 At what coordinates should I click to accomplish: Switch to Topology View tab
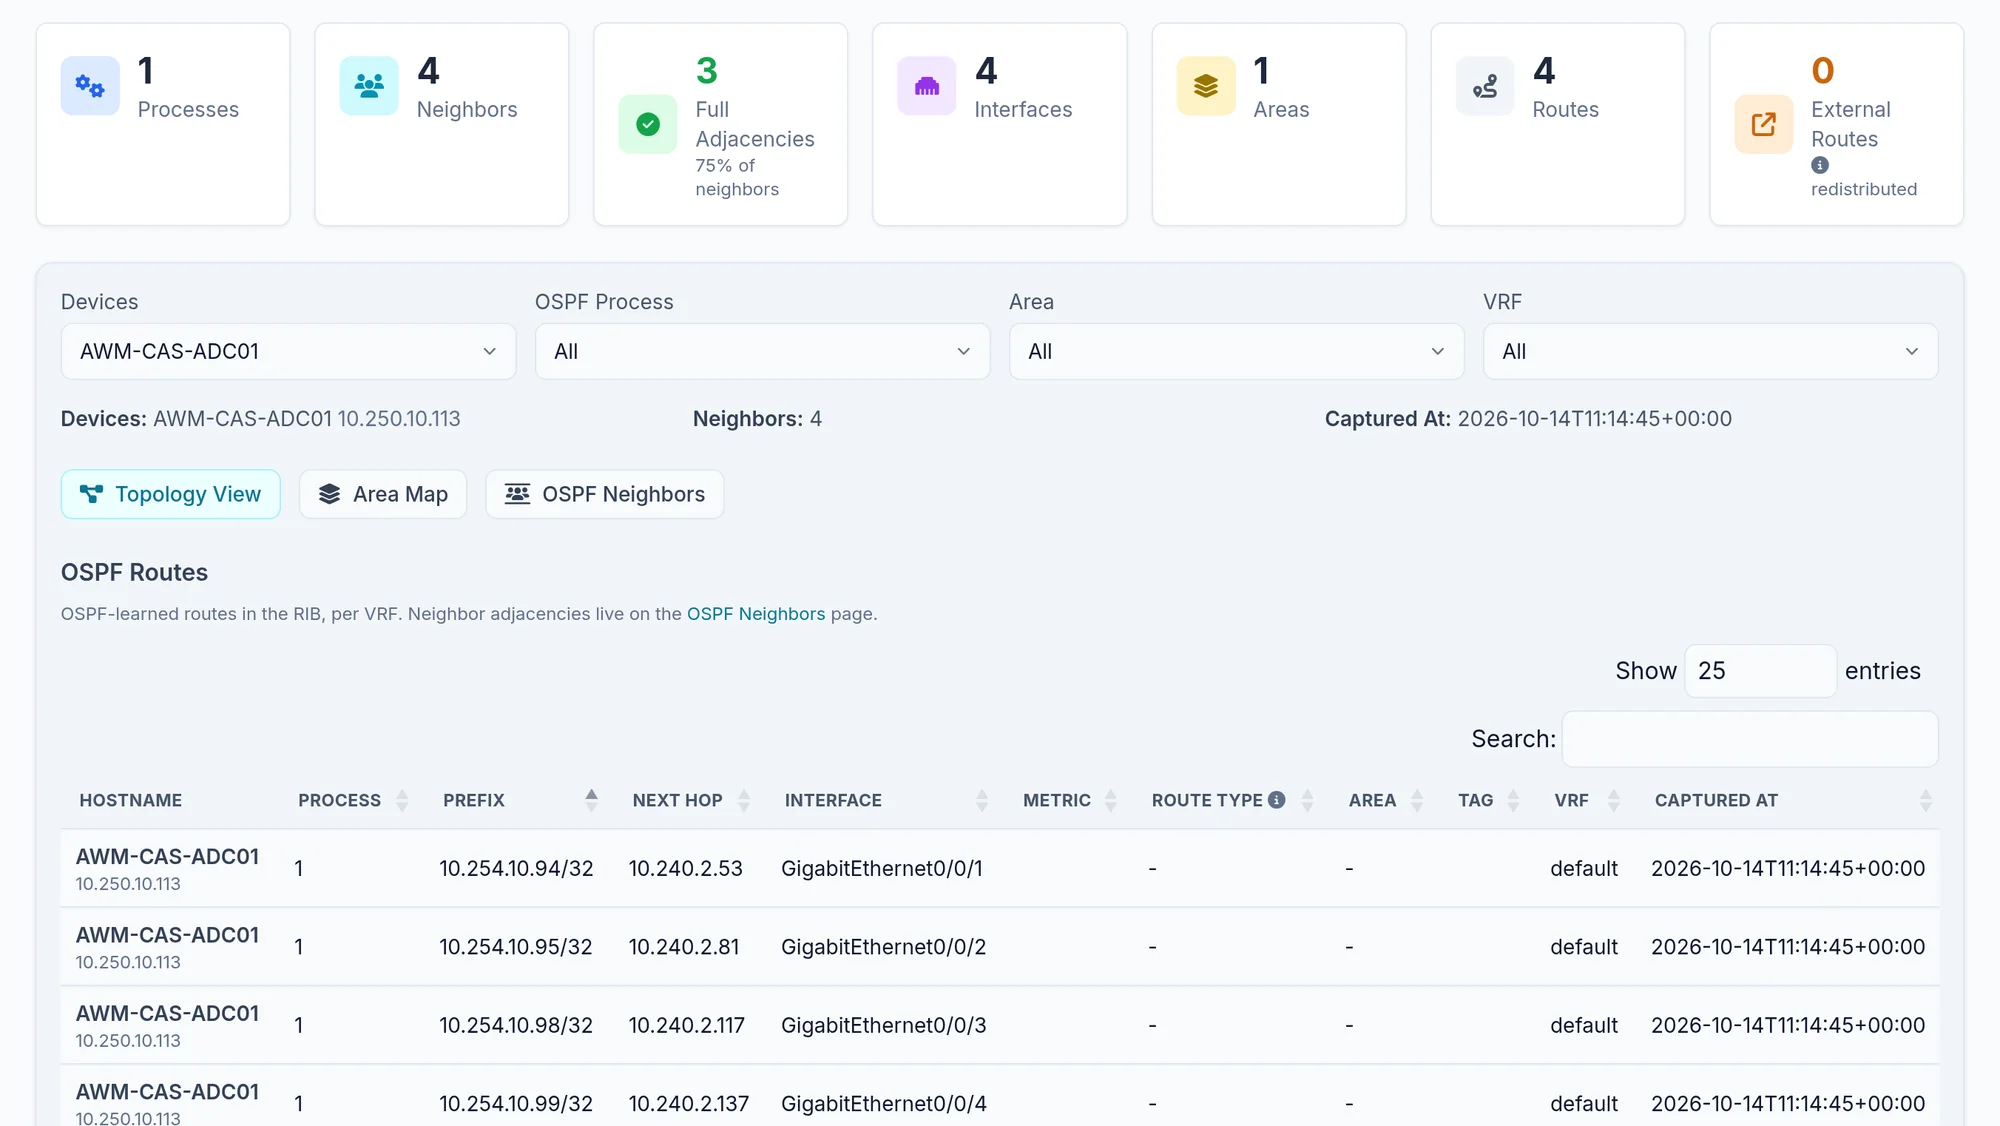(x=171, y=494)
